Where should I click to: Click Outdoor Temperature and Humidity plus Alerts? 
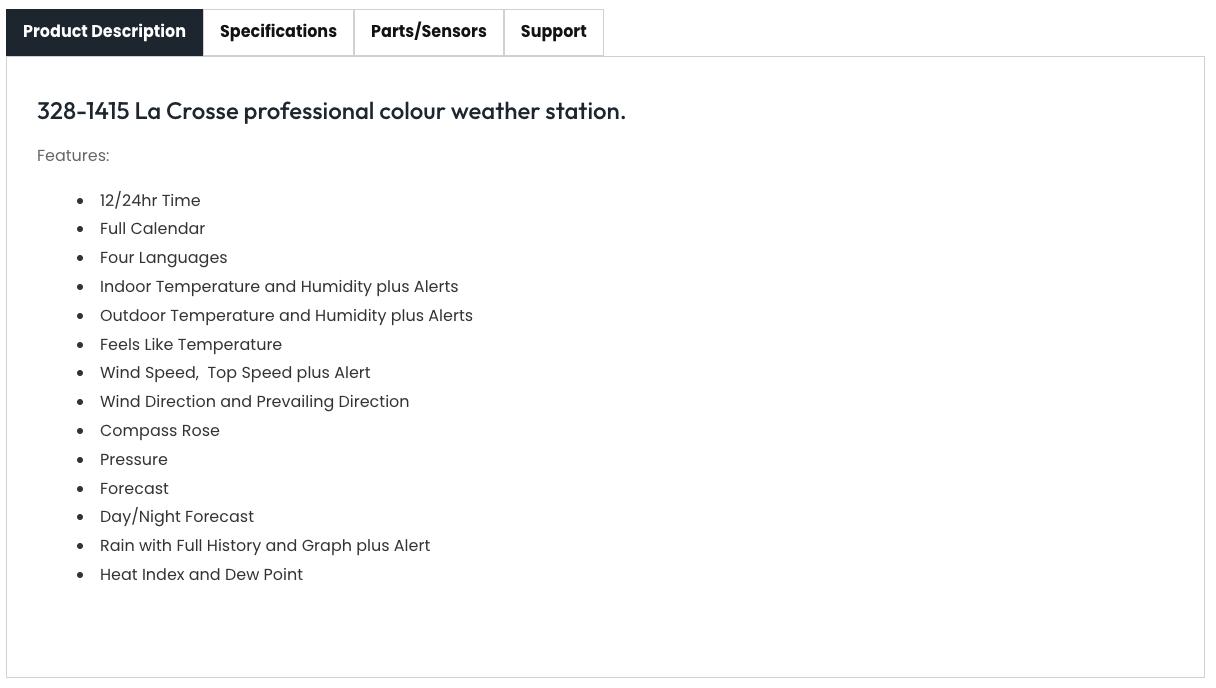pos(286,316)
